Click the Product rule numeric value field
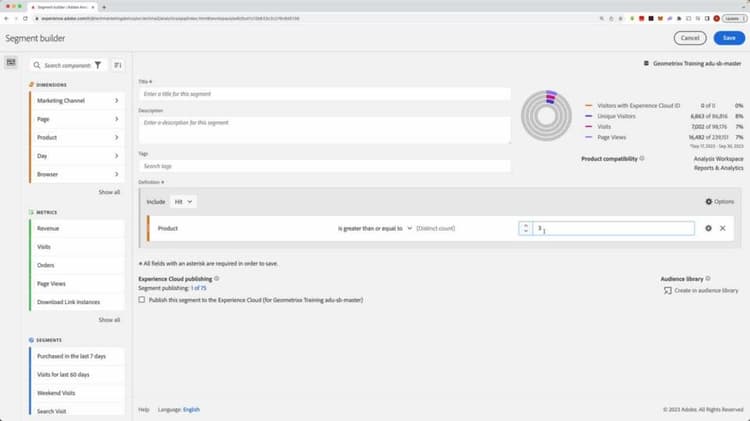This screenshot has height=421, width=750. pos(613,228)
